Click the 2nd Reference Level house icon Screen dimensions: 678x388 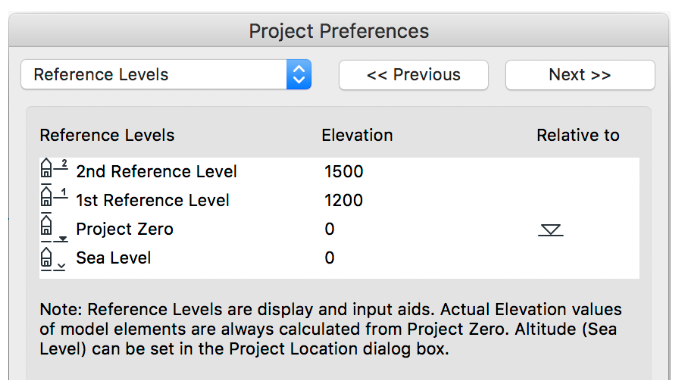pyautogui.click(x=54, y=168)
